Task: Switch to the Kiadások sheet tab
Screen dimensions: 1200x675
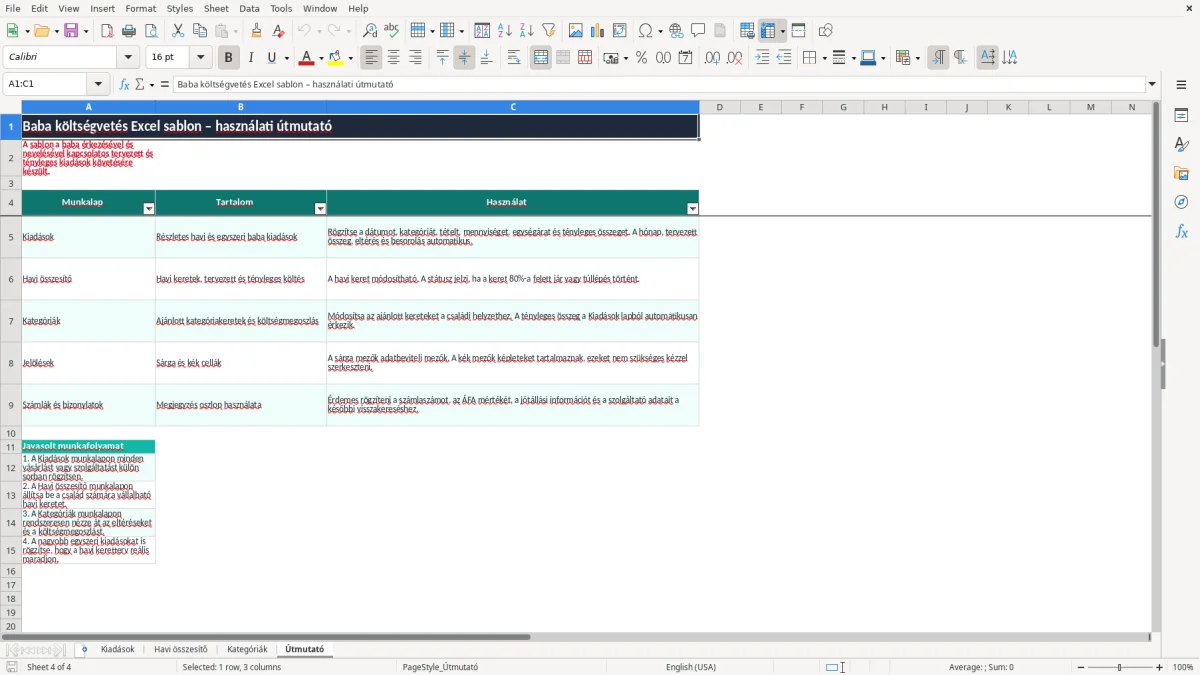Action: click(x=117, y=649)
